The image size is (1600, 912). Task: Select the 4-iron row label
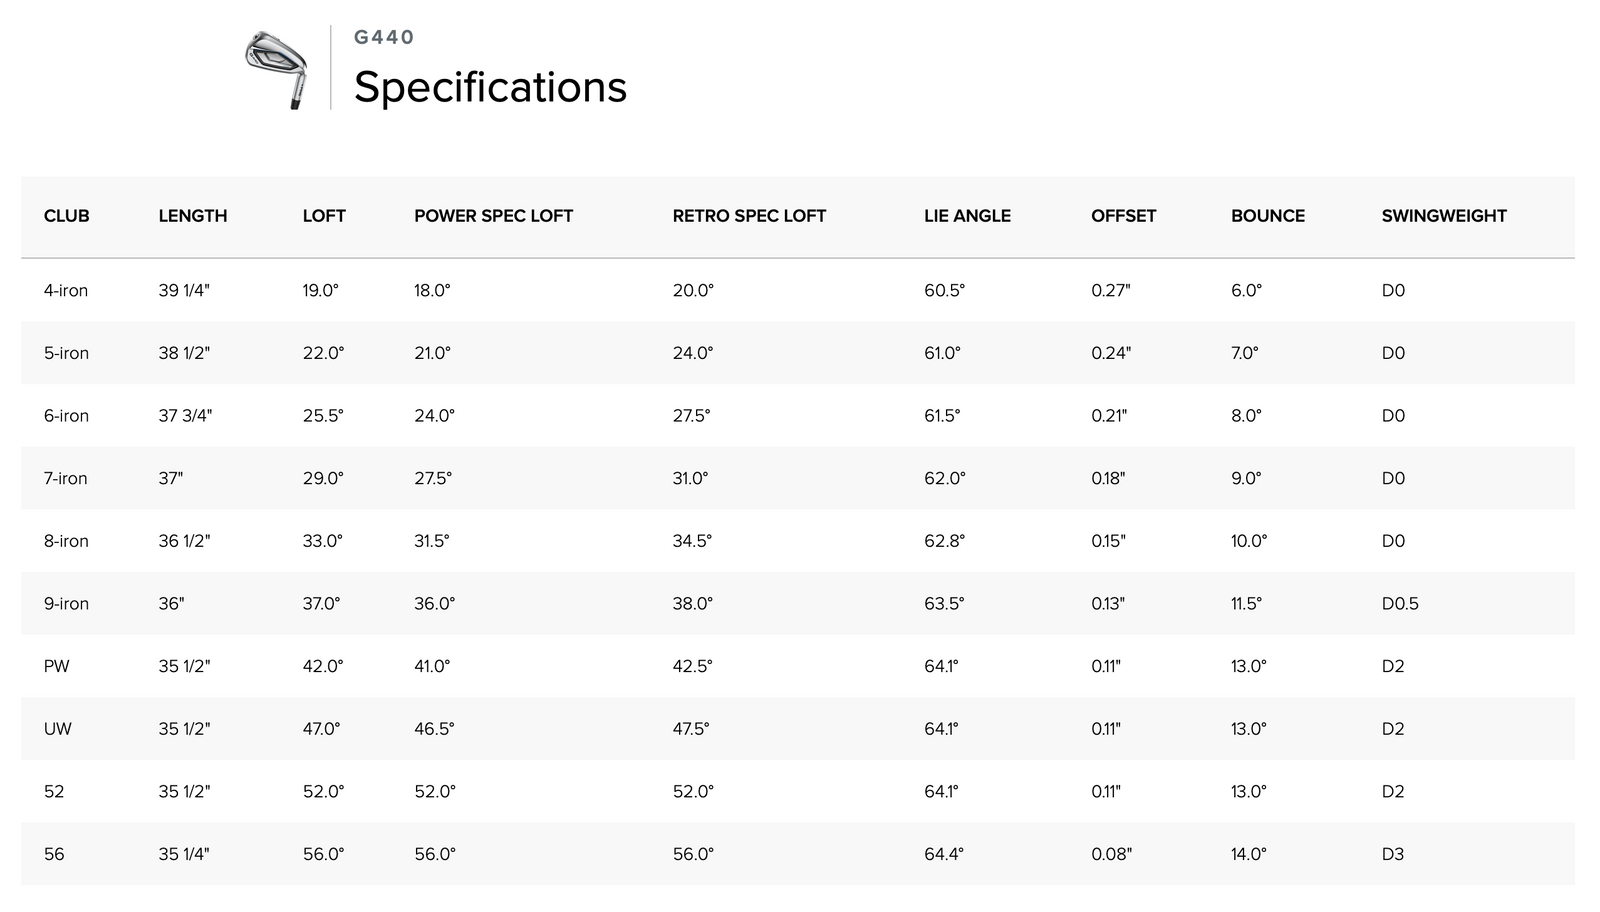tap(66, 291)
